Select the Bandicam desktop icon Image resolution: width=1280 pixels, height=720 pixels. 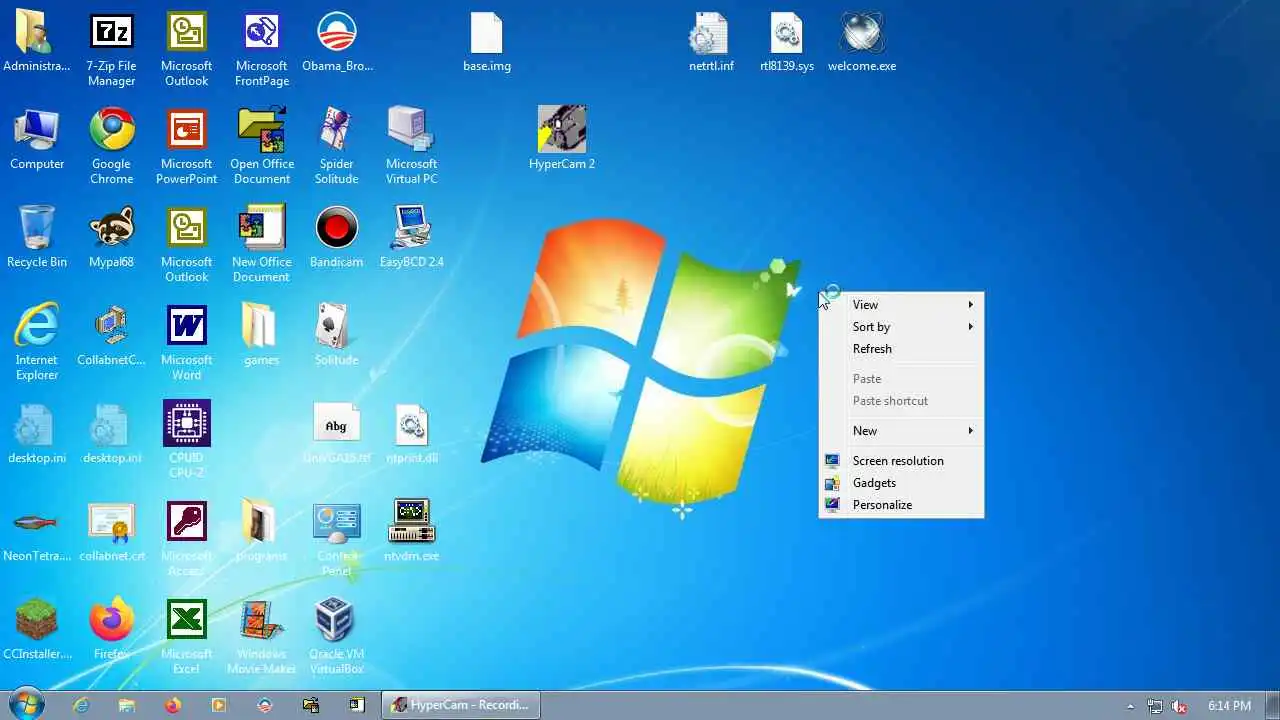(337, 236)
